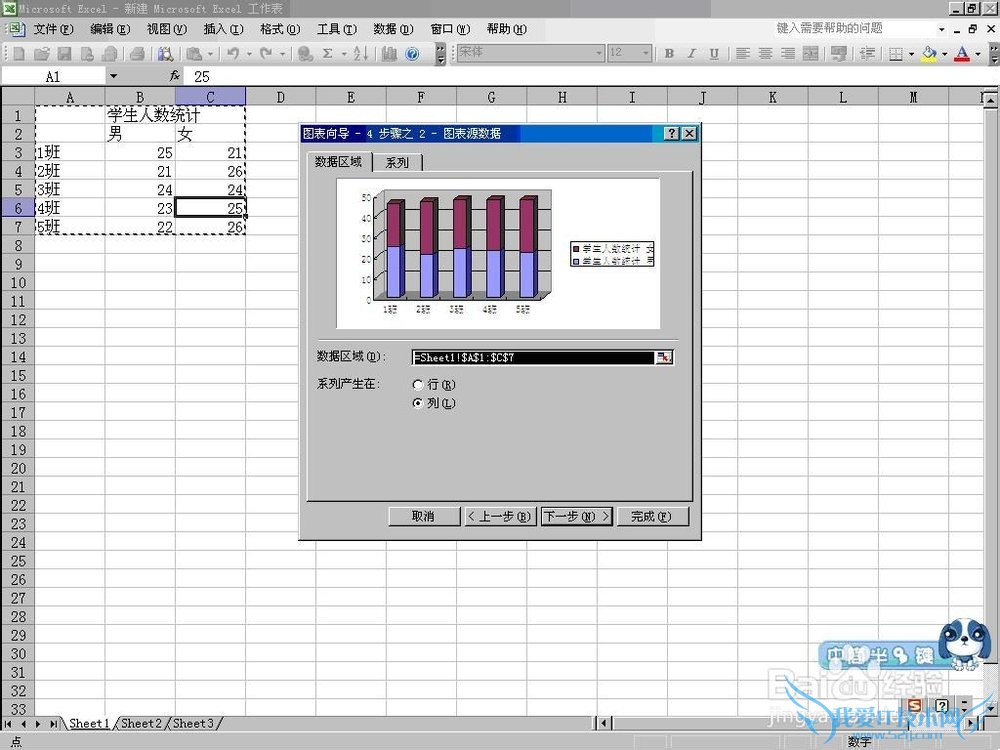This screenshot has width=1000, height=750.
Task: Click the chart preview in the wizard
Action: (x=498, y=253)
